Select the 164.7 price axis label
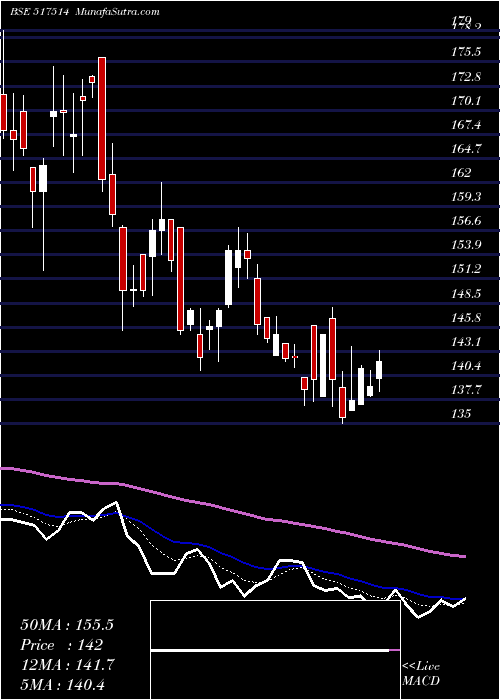 467,149
